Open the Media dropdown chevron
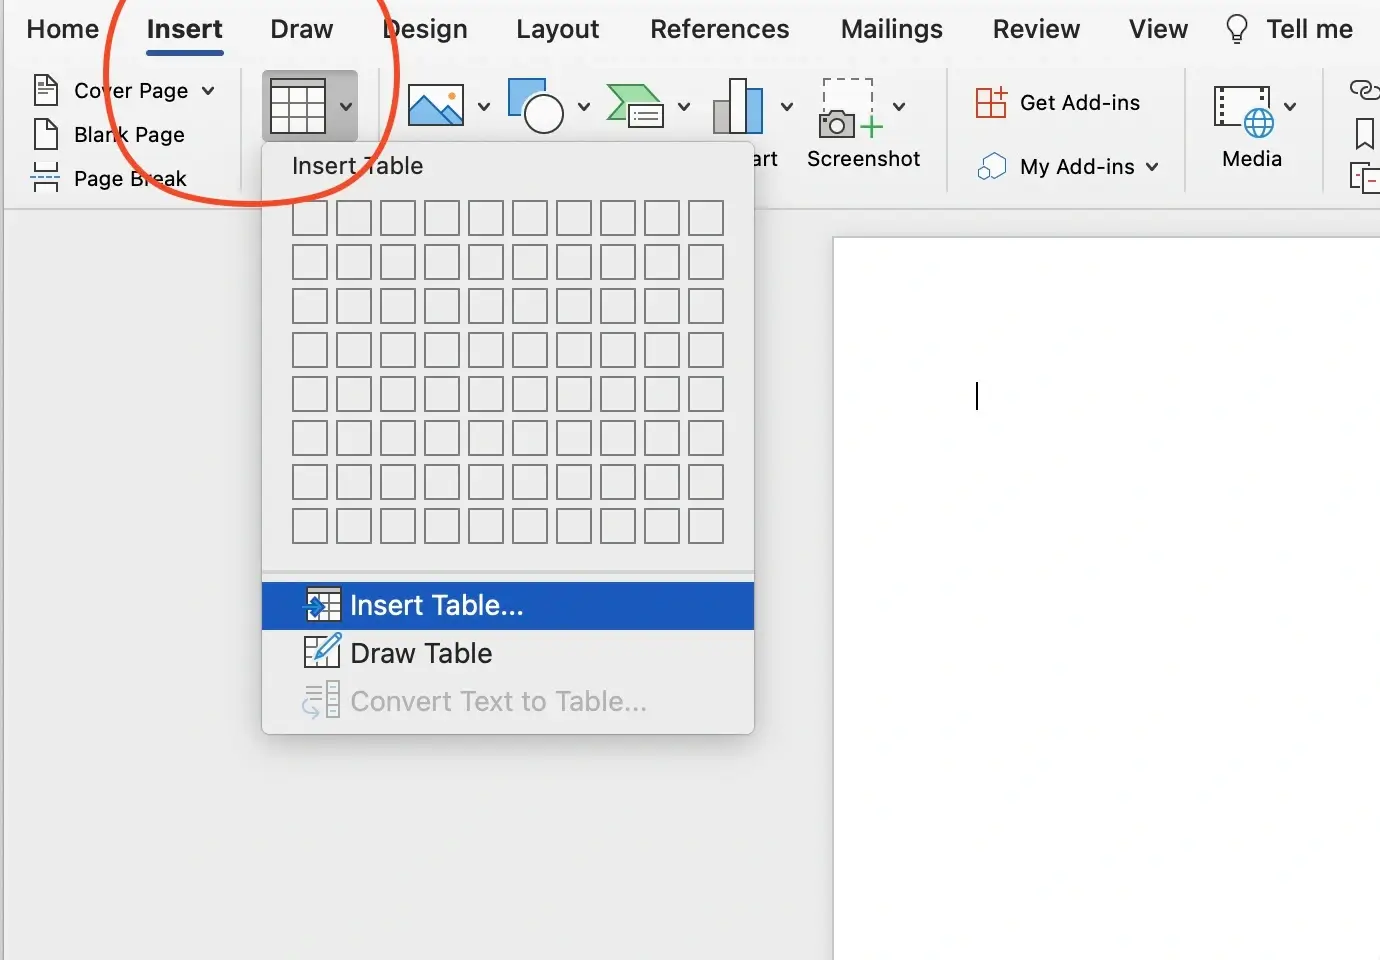Viewport: 1380px width, 960px height. click(1290, 106)
